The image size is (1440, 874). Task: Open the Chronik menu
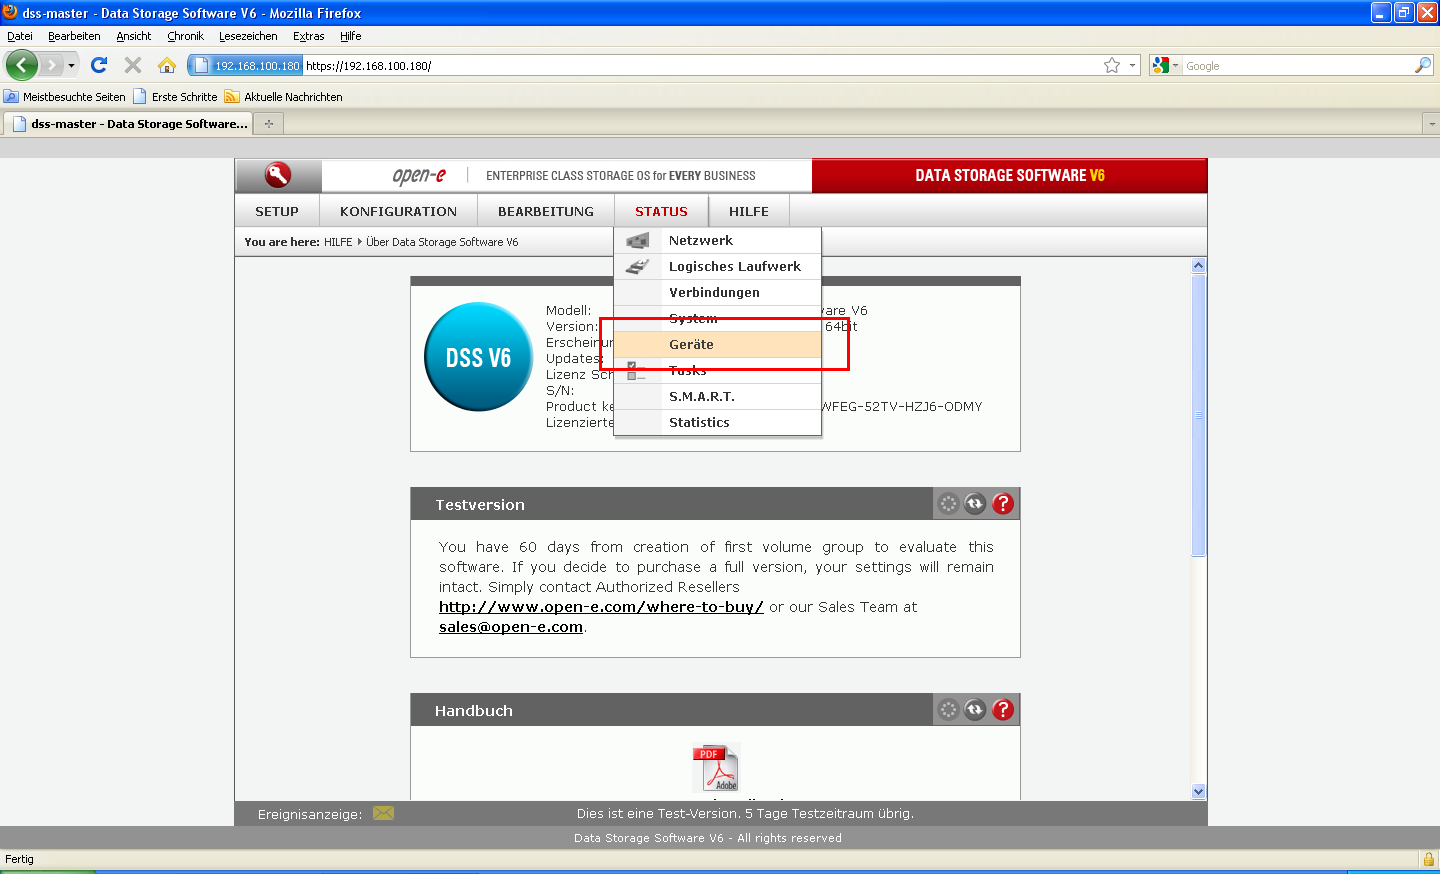185,36
